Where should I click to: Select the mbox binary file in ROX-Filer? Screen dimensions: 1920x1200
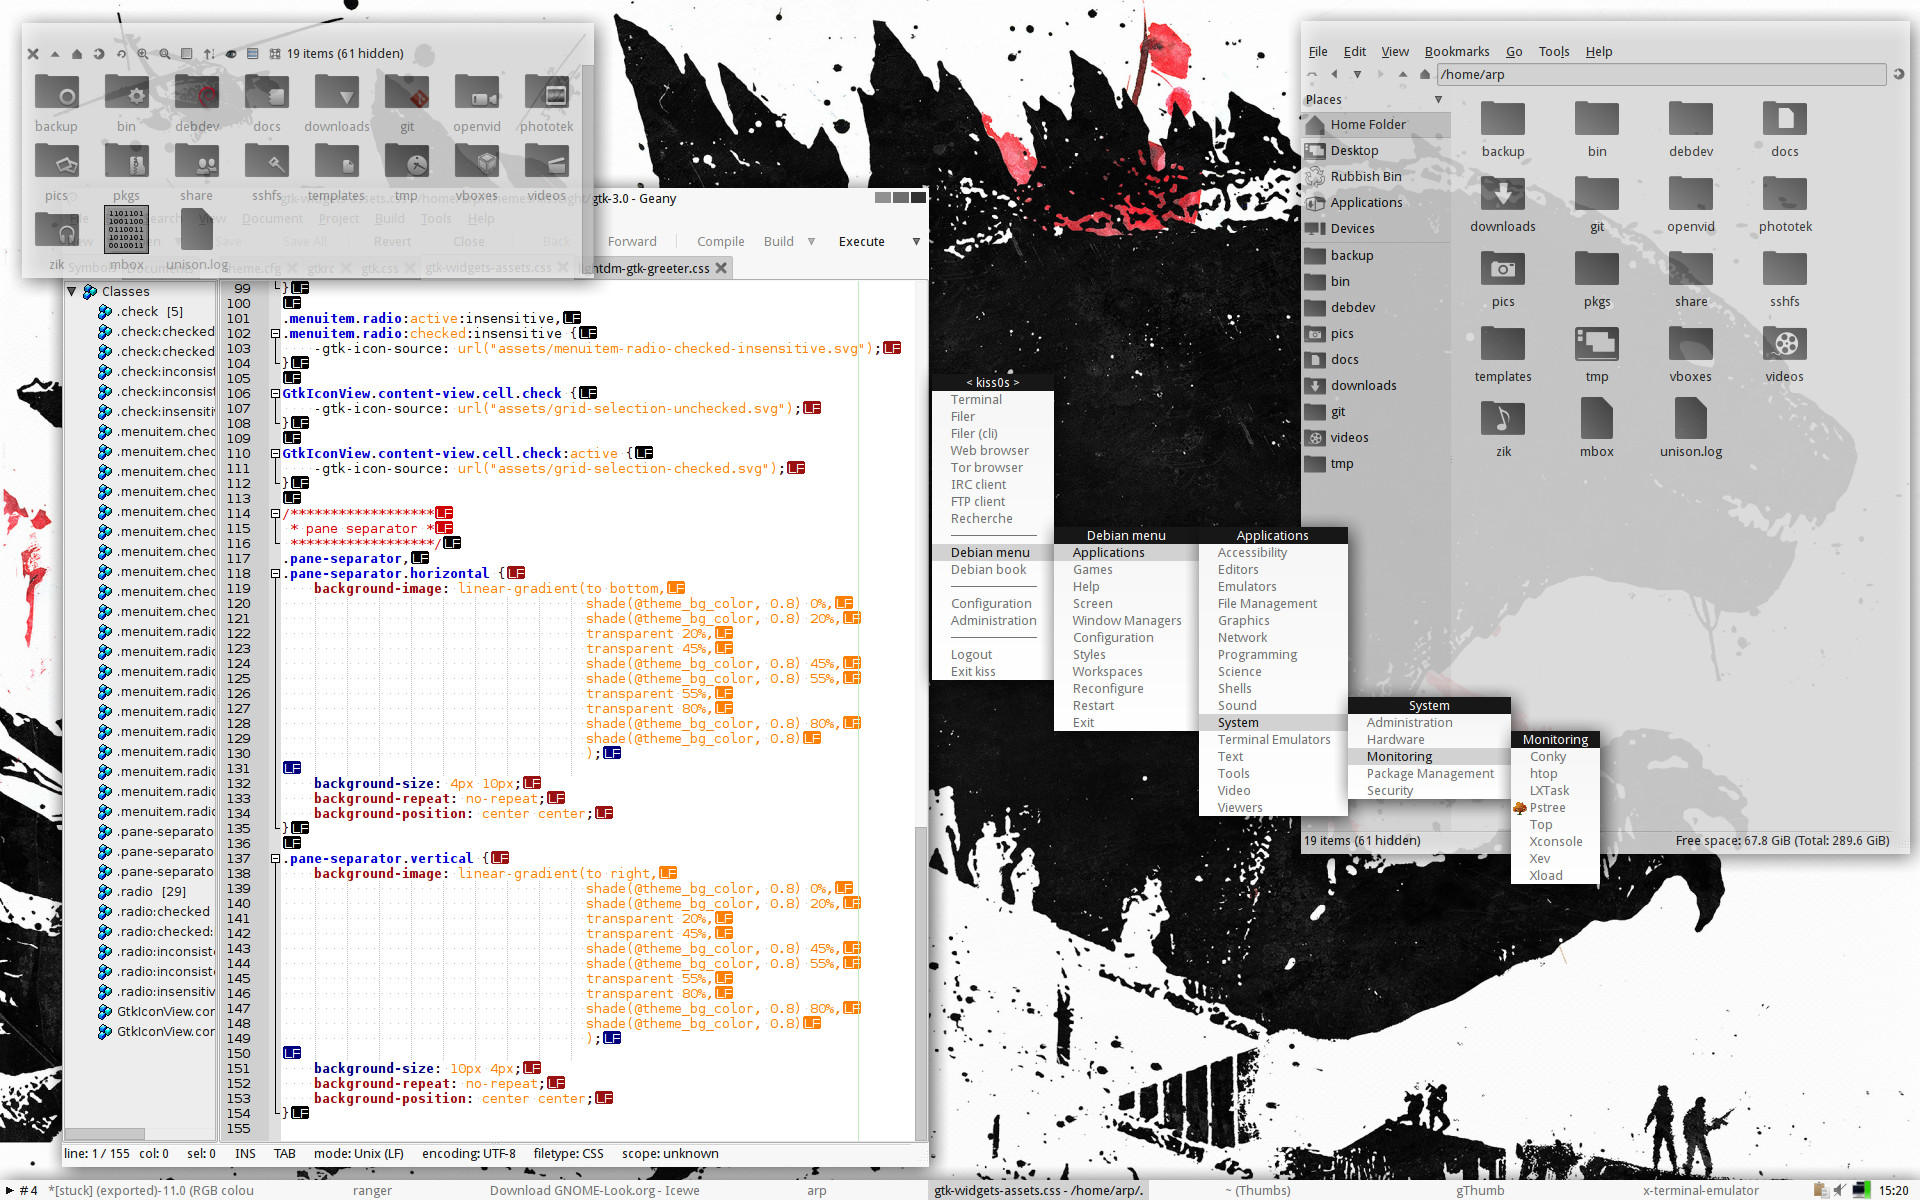tap(127, 238)
